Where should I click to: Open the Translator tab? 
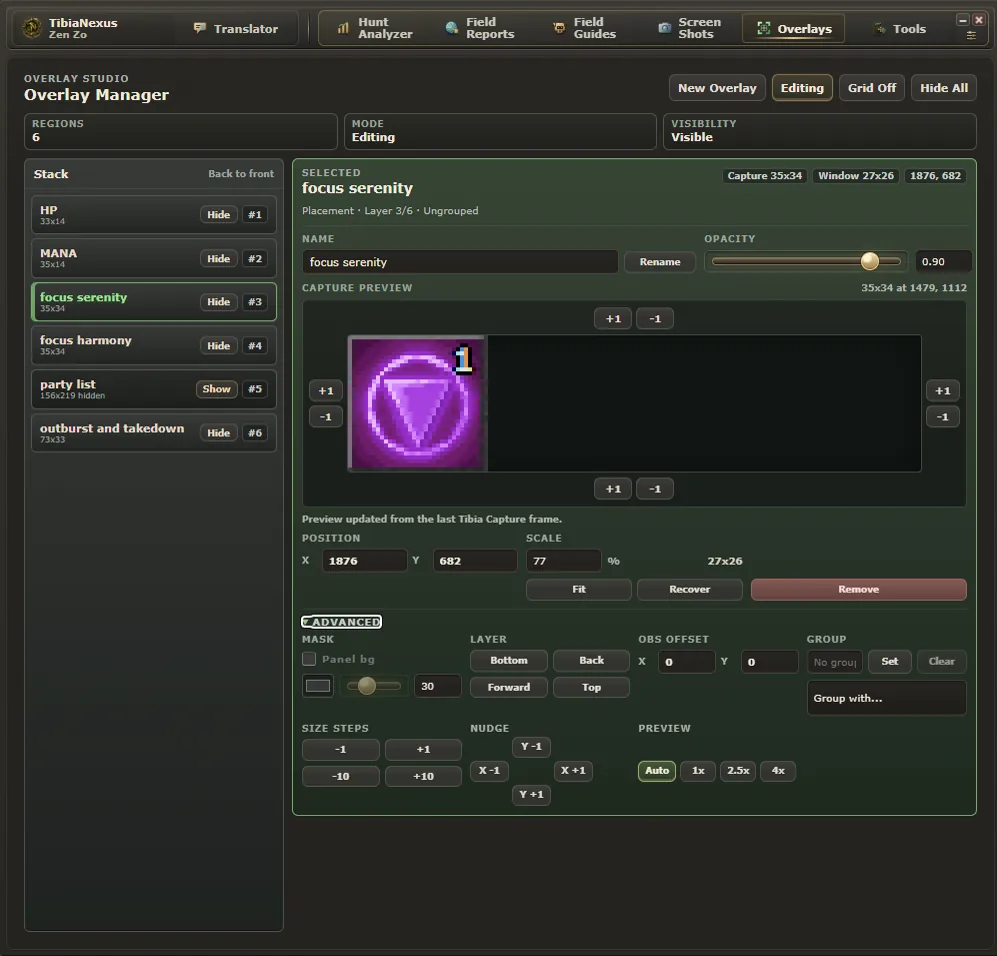236,29
